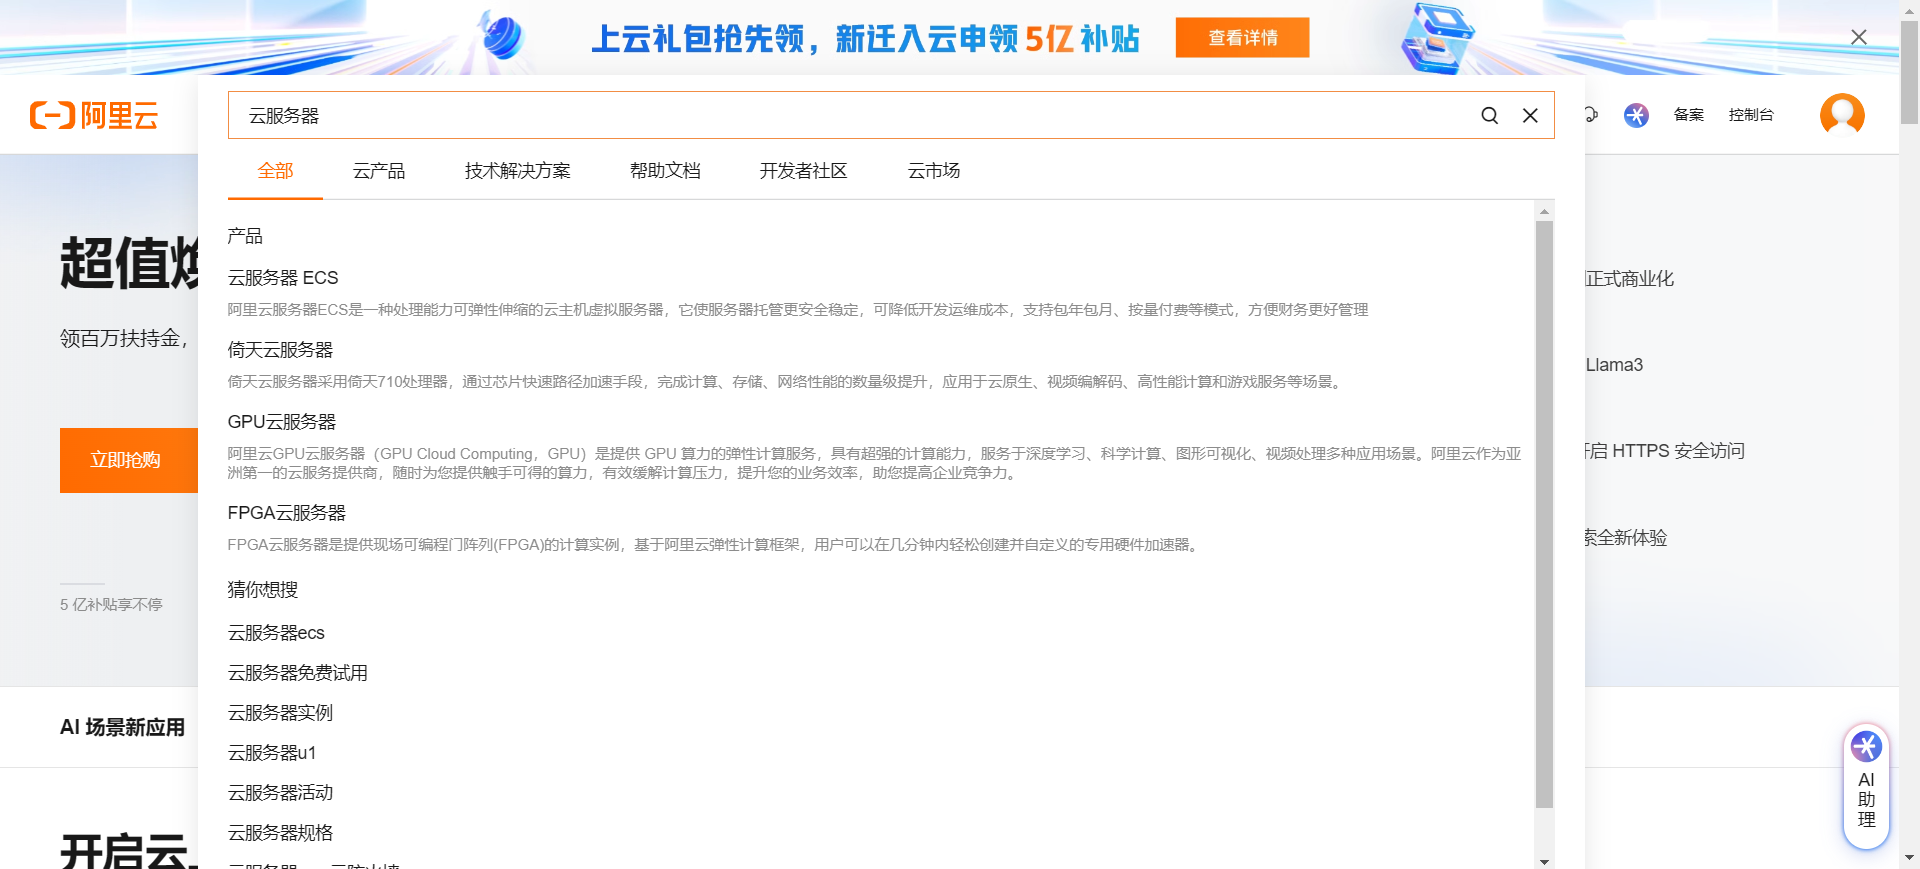Switch to the 帮助文档 tab

pyautogui.click(x=665, y=171)
